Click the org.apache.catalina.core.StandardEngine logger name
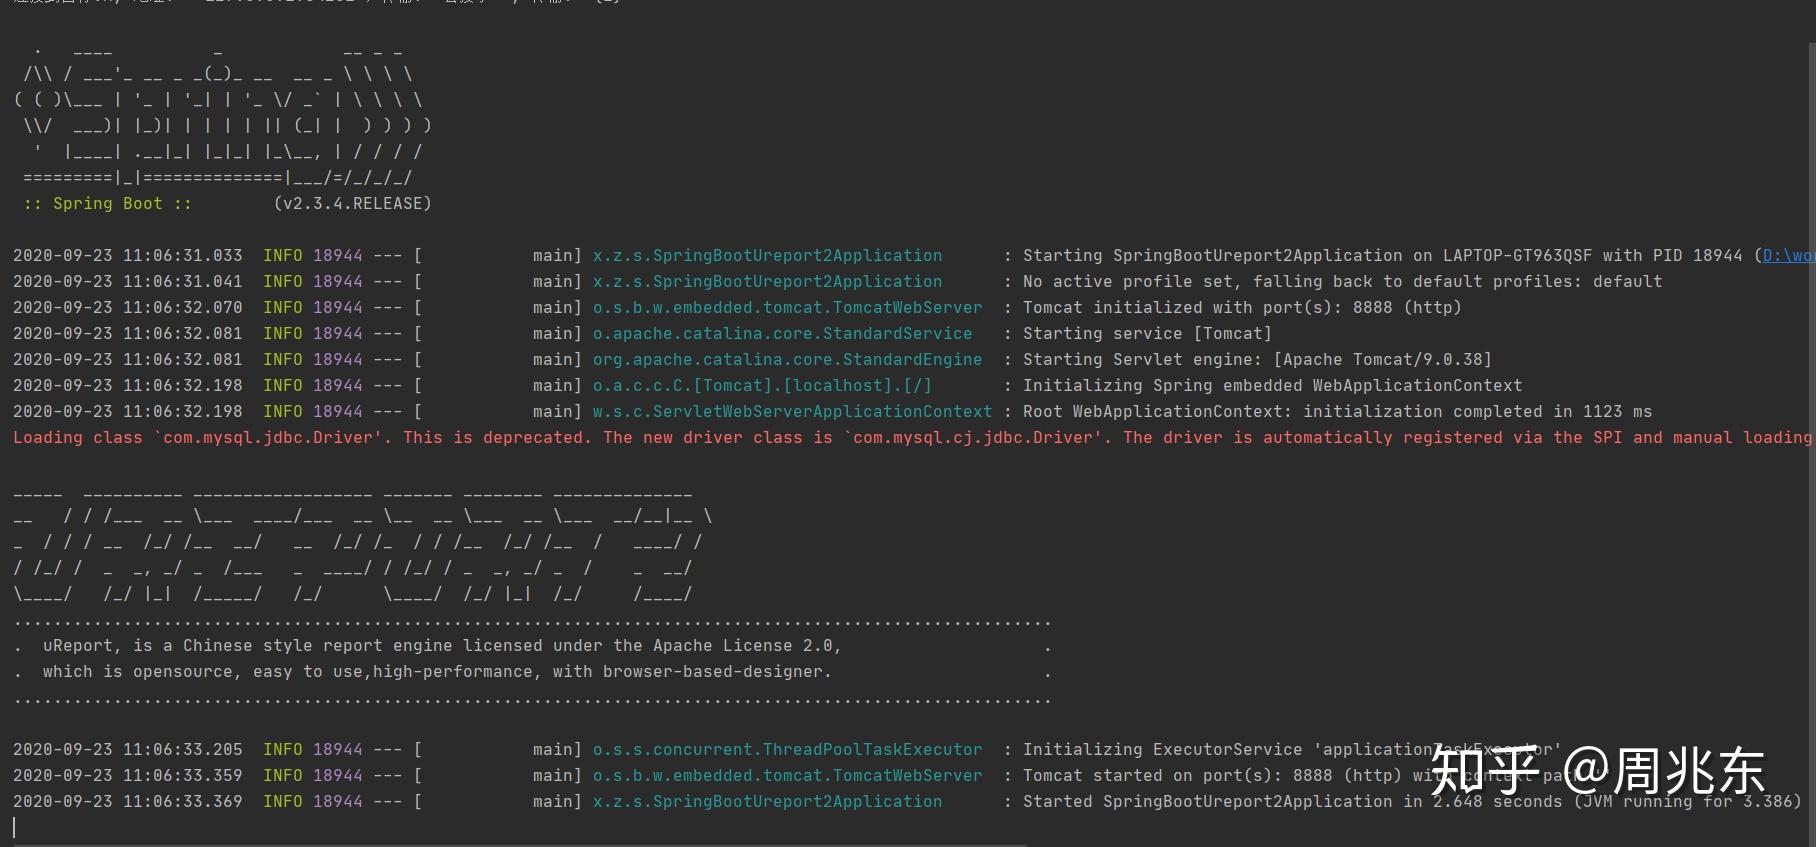The width and height of the screenshot is (1816, 847). pyautogui.click(x=787, y=360)
